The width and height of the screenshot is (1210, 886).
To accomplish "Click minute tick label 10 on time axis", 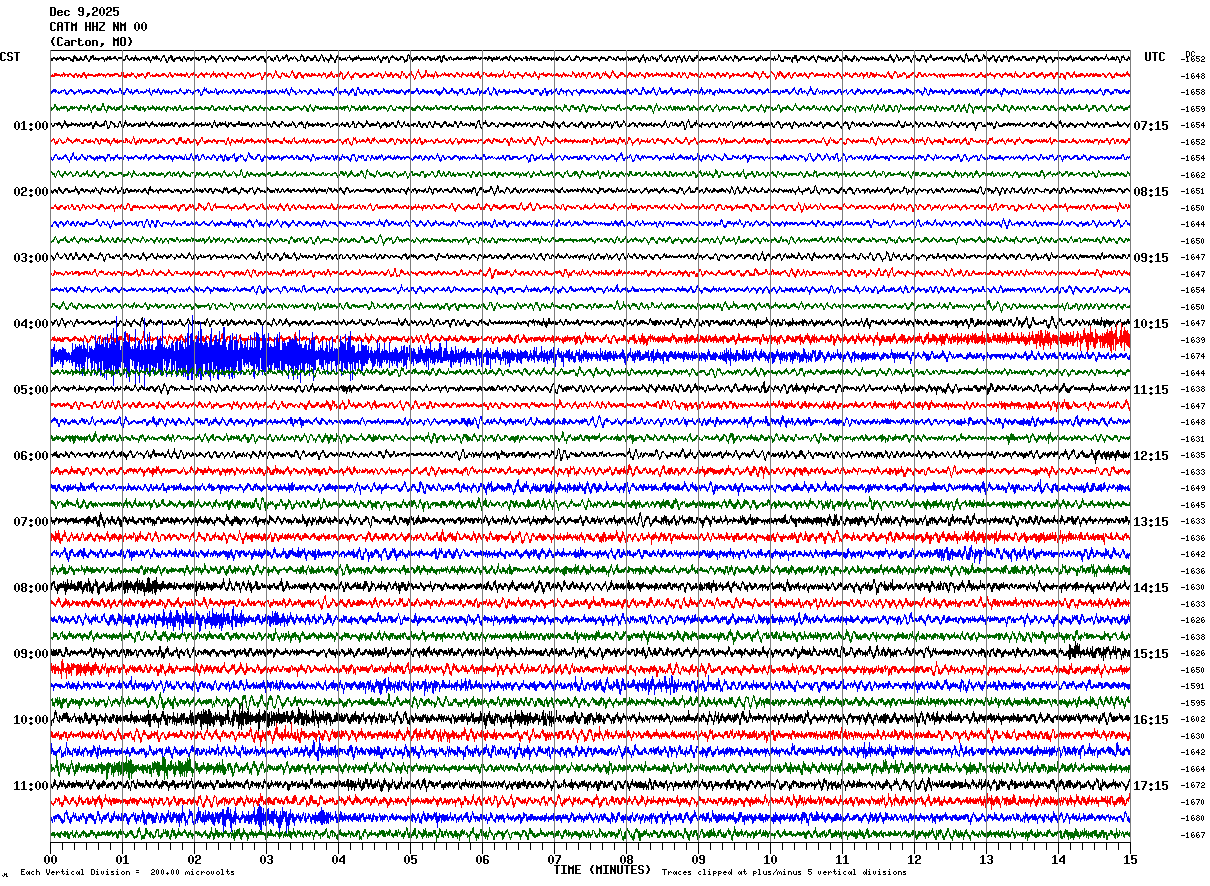I will (770, 859).
